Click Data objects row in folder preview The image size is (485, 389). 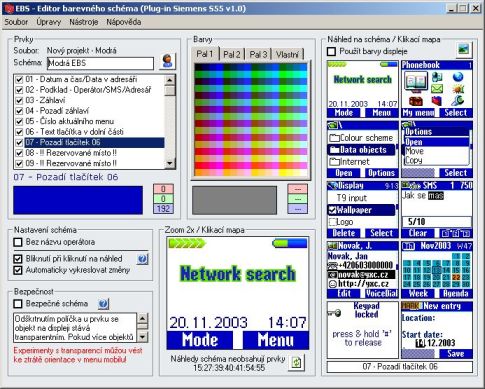coord(362,150)
